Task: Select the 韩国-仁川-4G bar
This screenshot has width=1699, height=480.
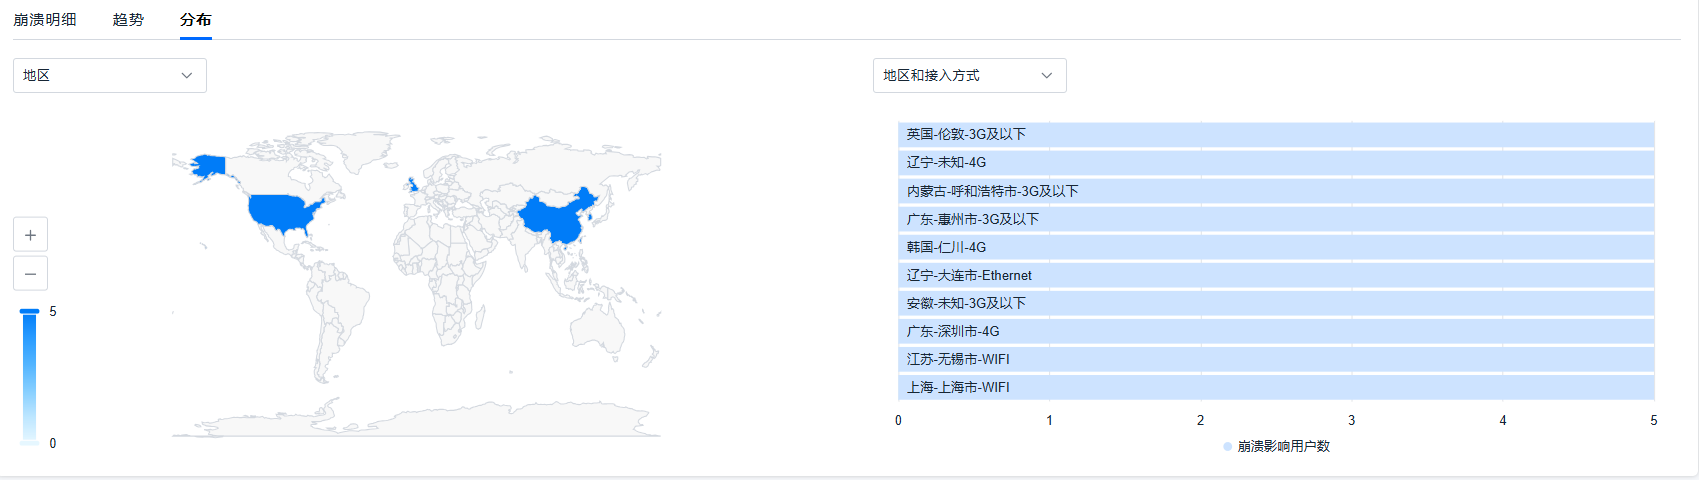Action: click(x=1275, y=247)
